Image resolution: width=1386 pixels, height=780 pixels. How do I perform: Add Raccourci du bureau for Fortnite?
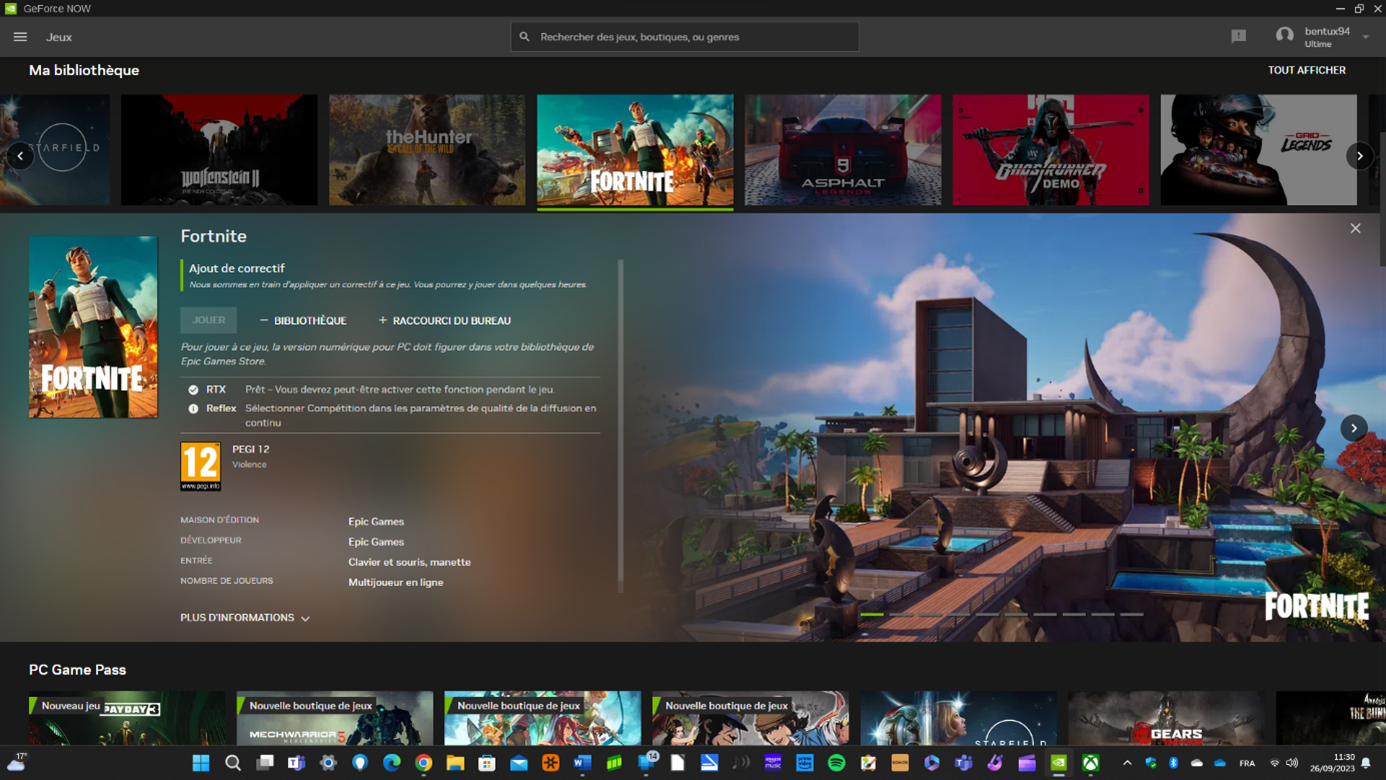point(444,321)
